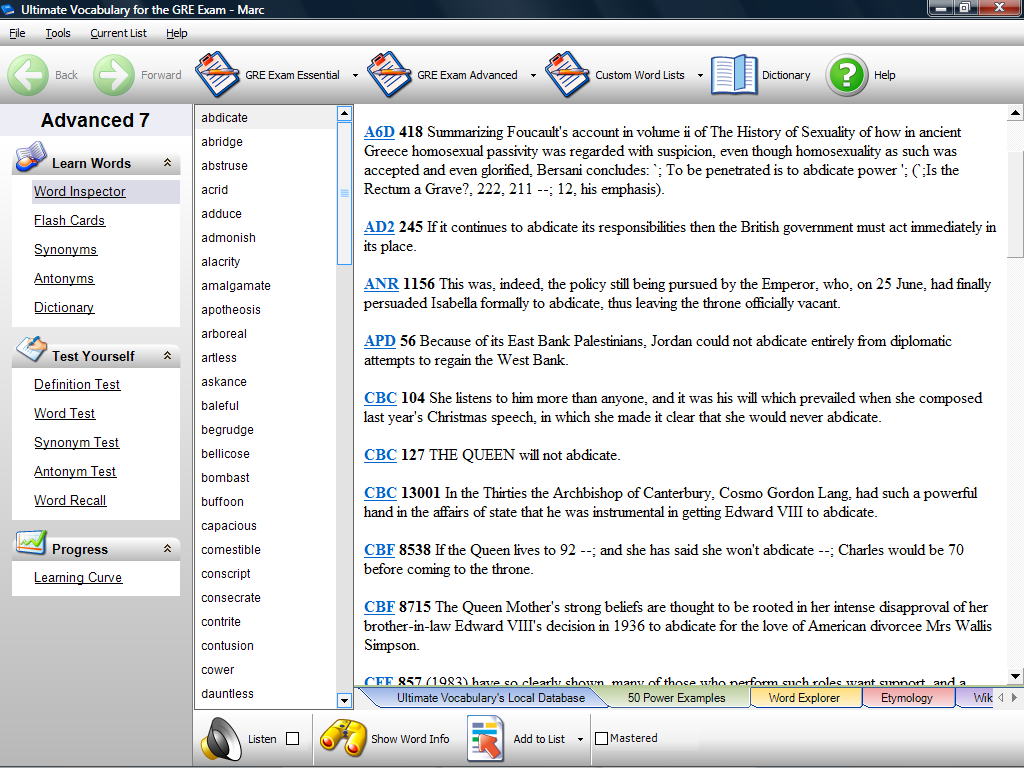
Task: Click the Show Word Info binoculars icon
Action: [x=343, y=738]
